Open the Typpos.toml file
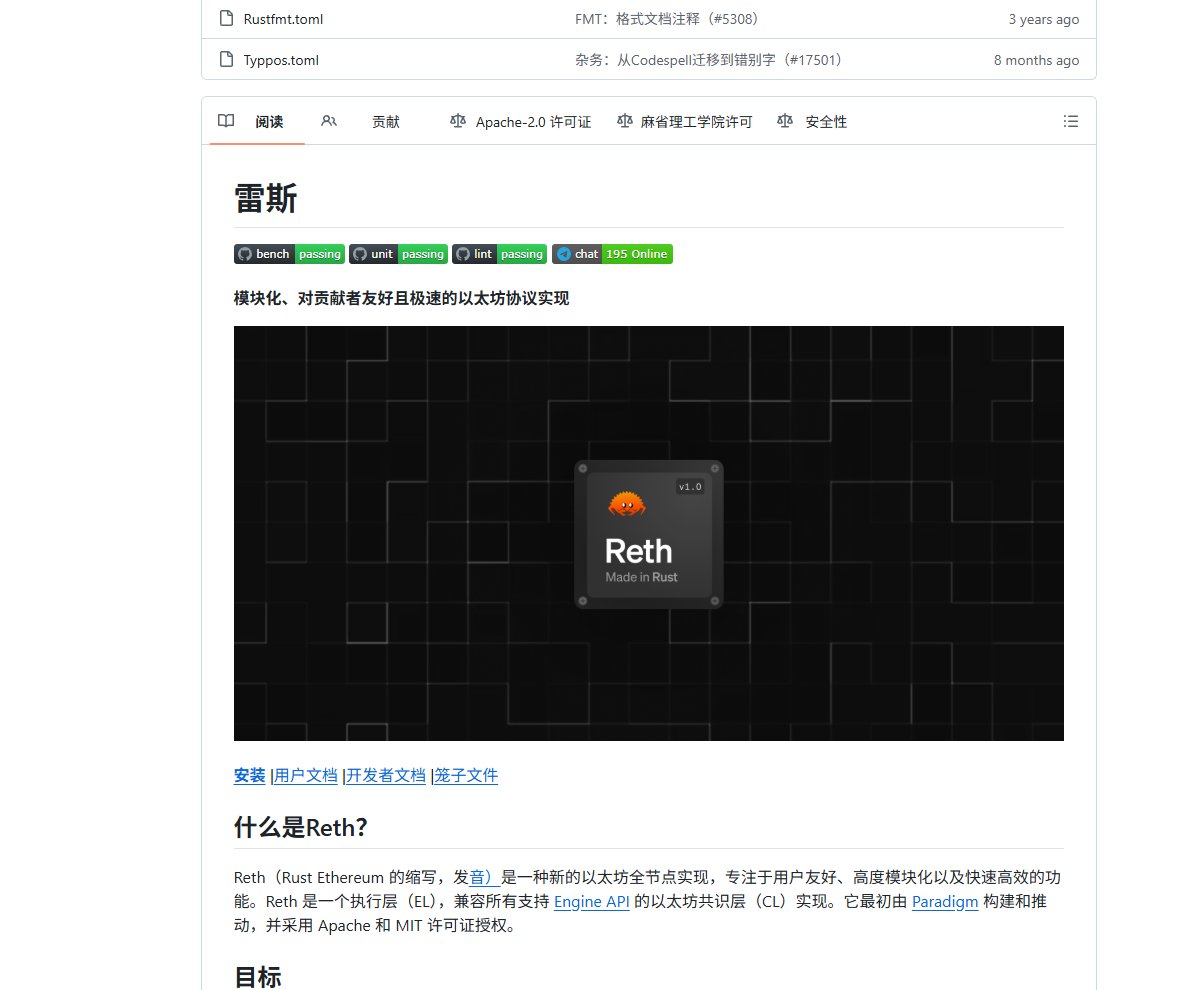This screenshot has height=990, width=1177. (x=281, y=60)
